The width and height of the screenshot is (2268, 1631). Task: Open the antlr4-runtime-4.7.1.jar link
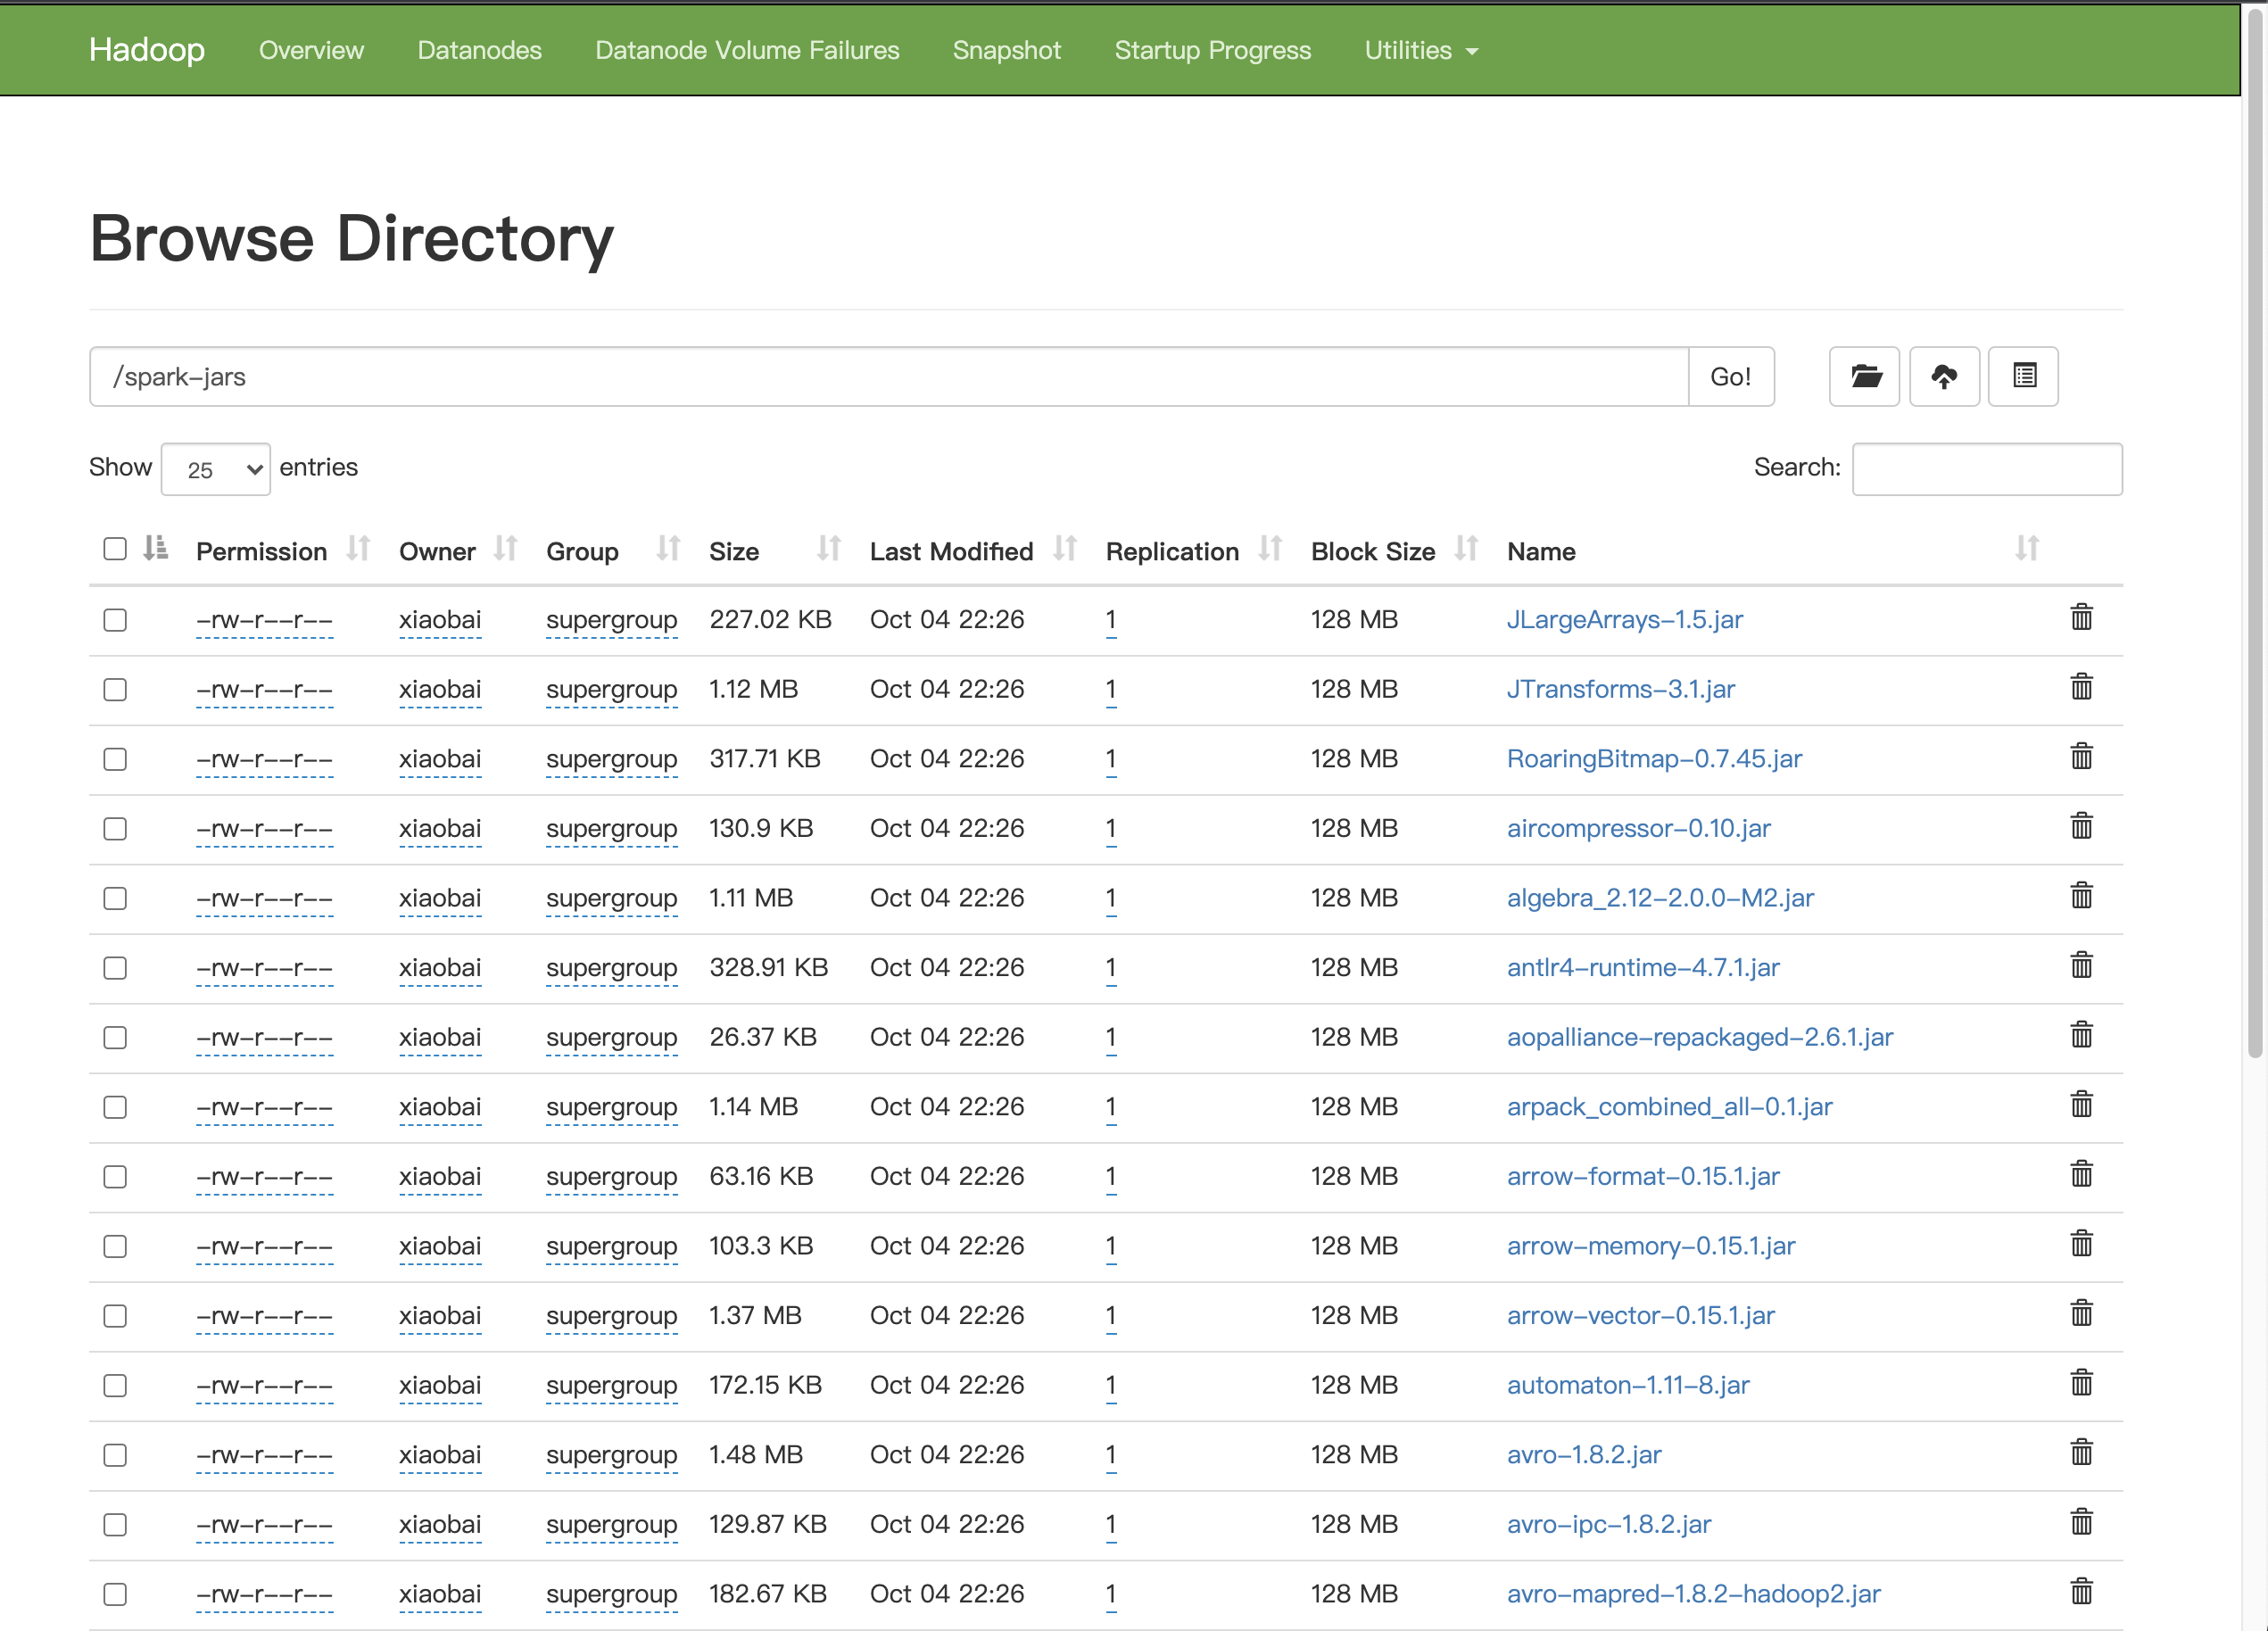(x=1642, y=968)
